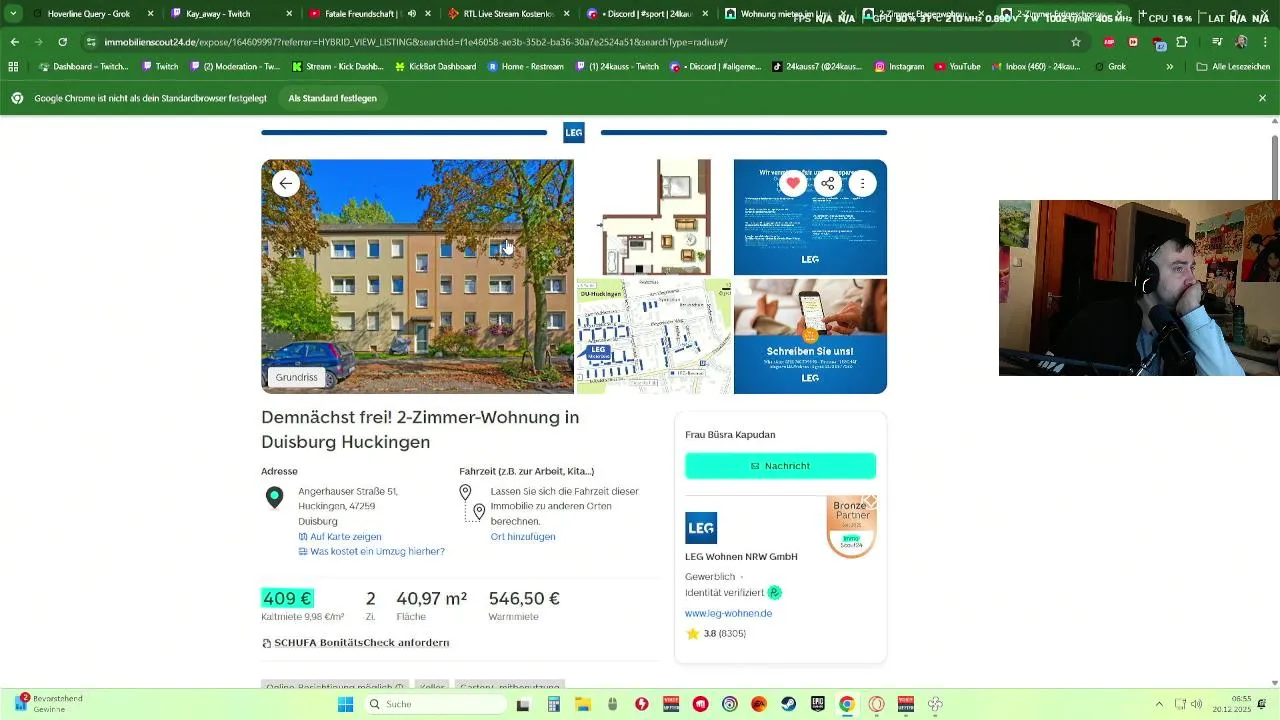Open Instagram bookmark
The width and height of the screenshot is (1280, 720).
click(900, 66)
